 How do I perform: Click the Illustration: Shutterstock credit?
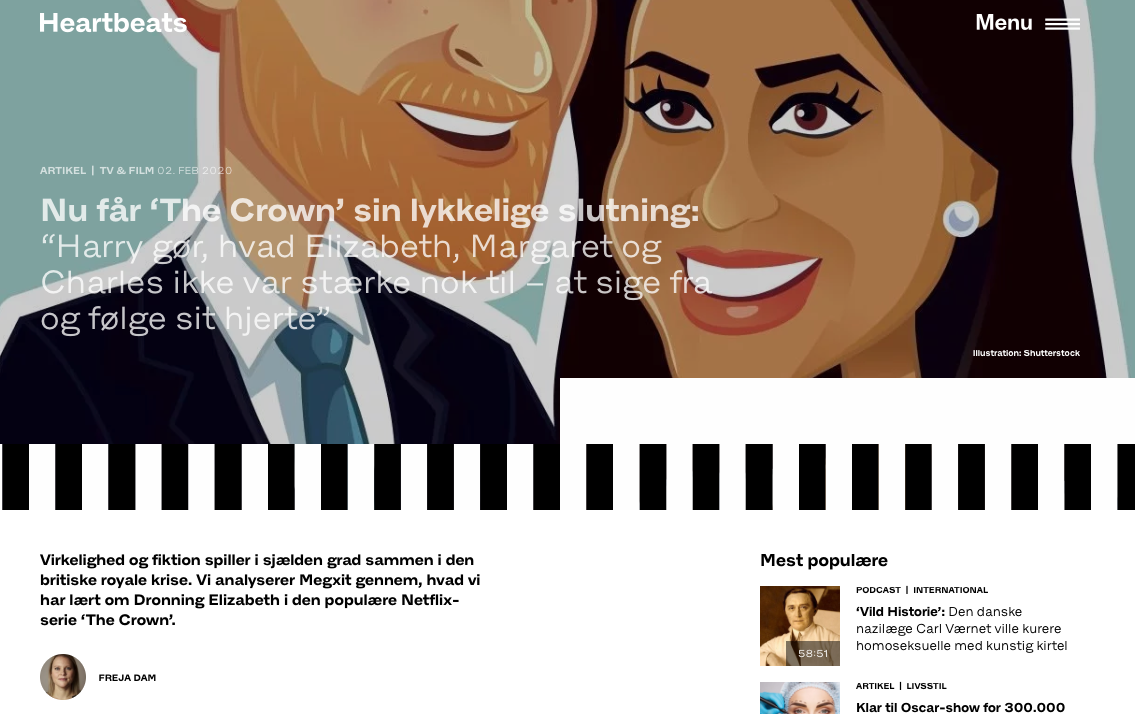[x=1026, y=353]
